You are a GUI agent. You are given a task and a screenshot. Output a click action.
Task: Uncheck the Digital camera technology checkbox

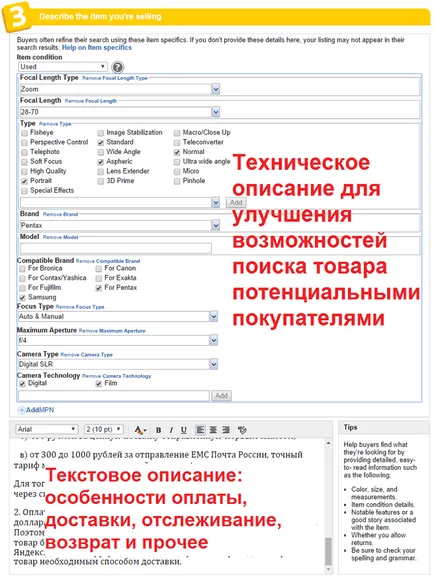[22, 384]
